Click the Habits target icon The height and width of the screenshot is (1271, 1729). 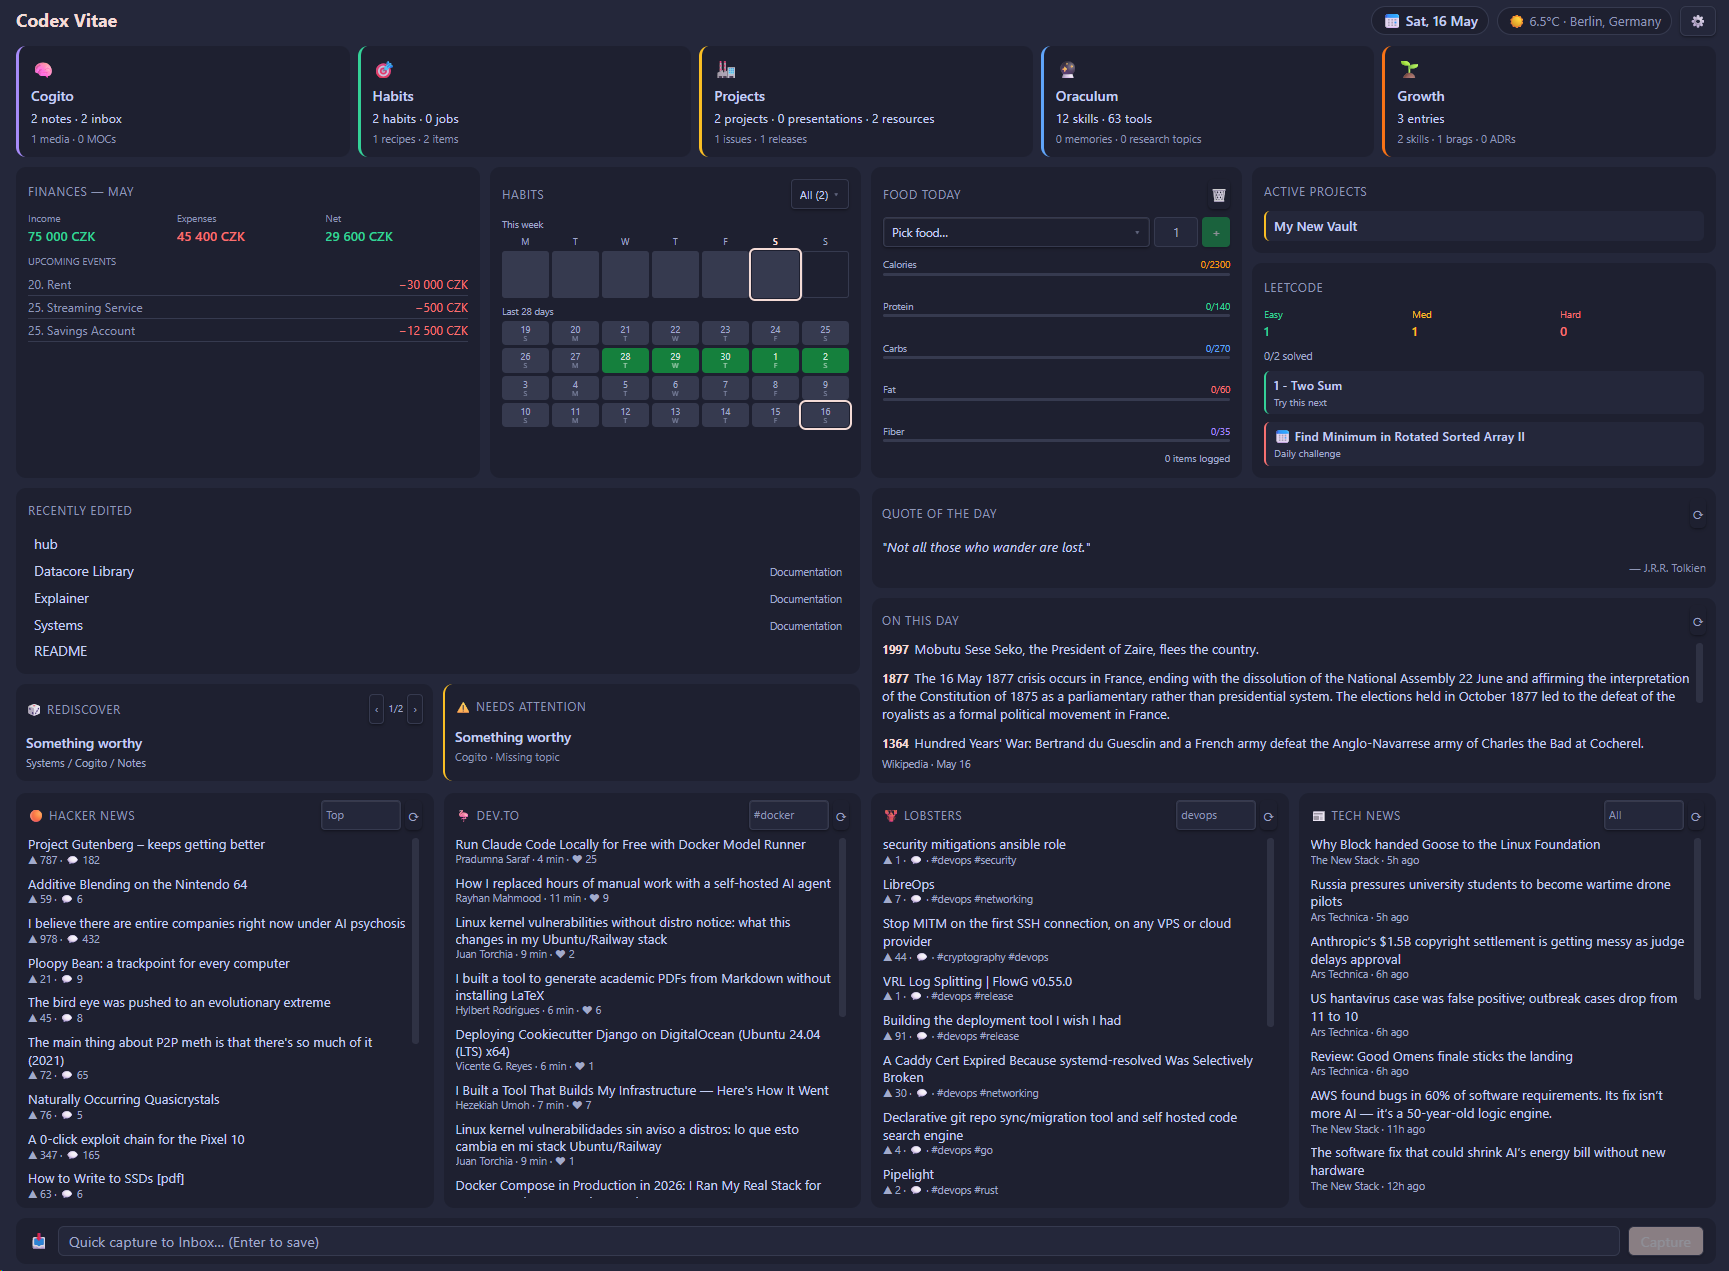(383, 70)
